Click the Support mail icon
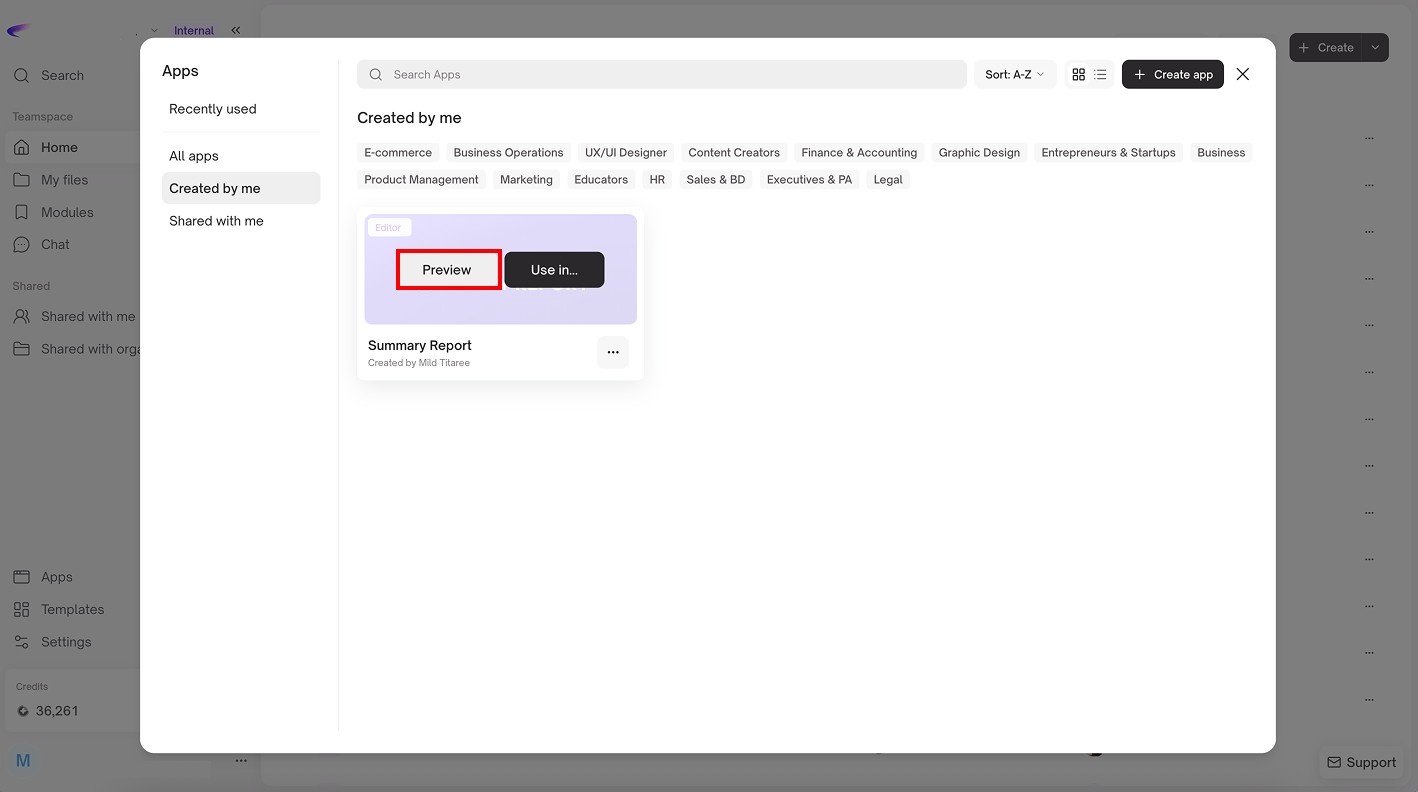Screen dimensions: 1418x792 point(1334,762)
